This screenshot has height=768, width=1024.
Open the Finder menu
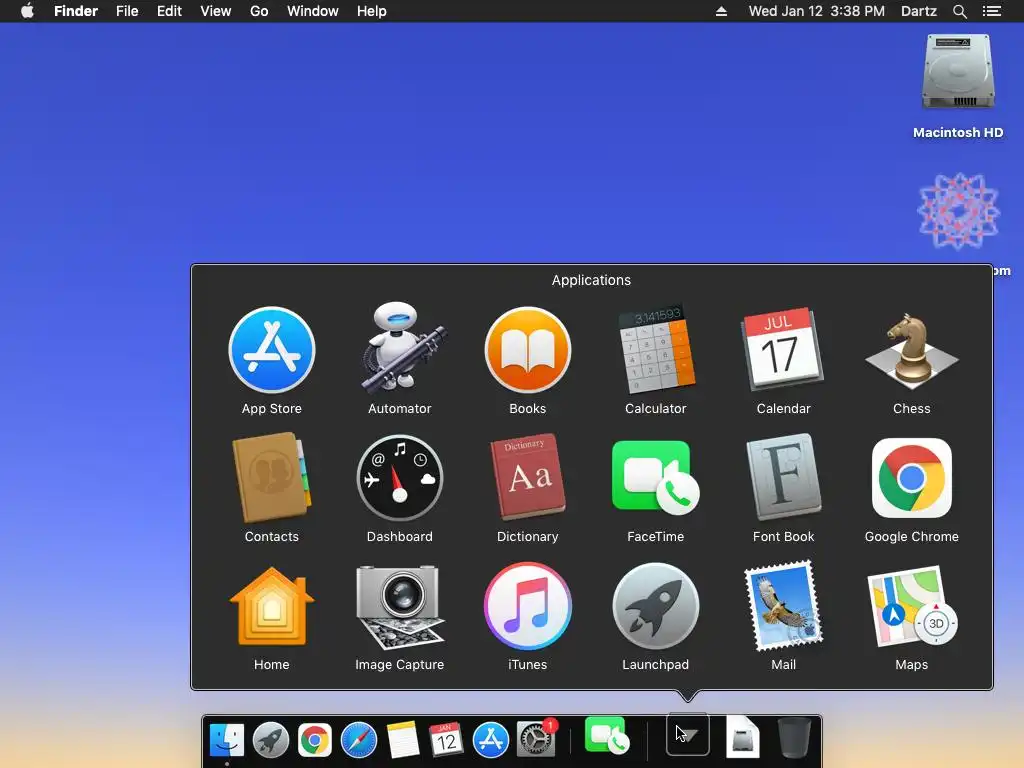pos(76,11)
